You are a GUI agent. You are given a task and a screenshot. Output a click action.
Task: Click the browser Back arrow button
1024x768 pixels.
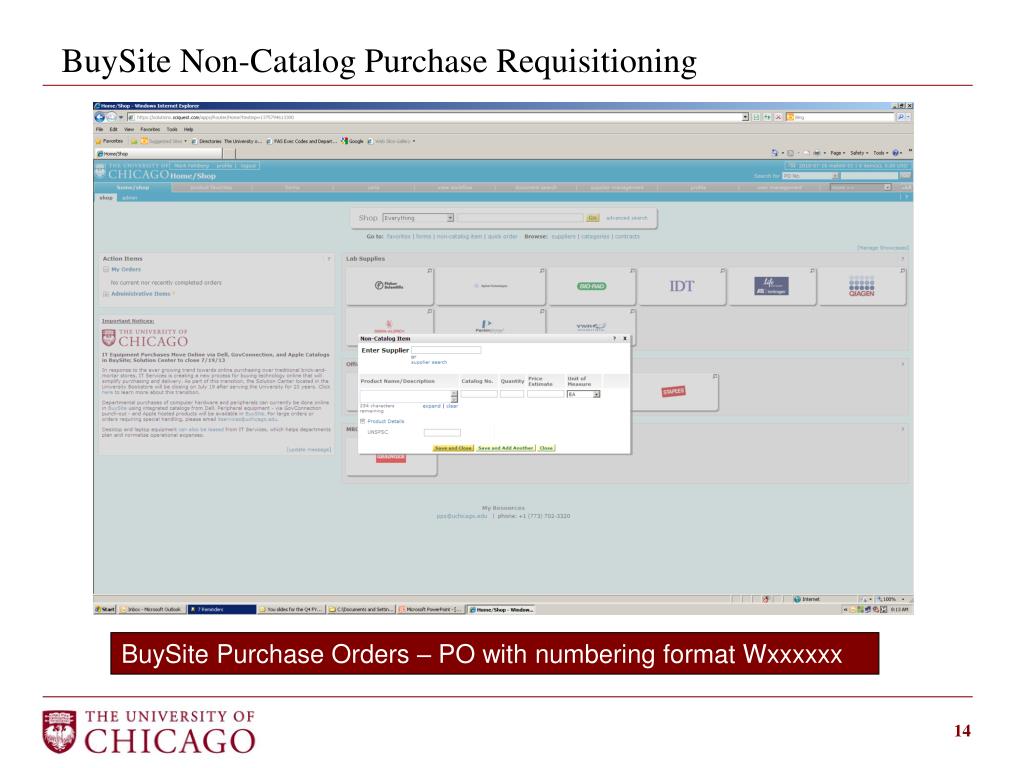pos(100,117)
